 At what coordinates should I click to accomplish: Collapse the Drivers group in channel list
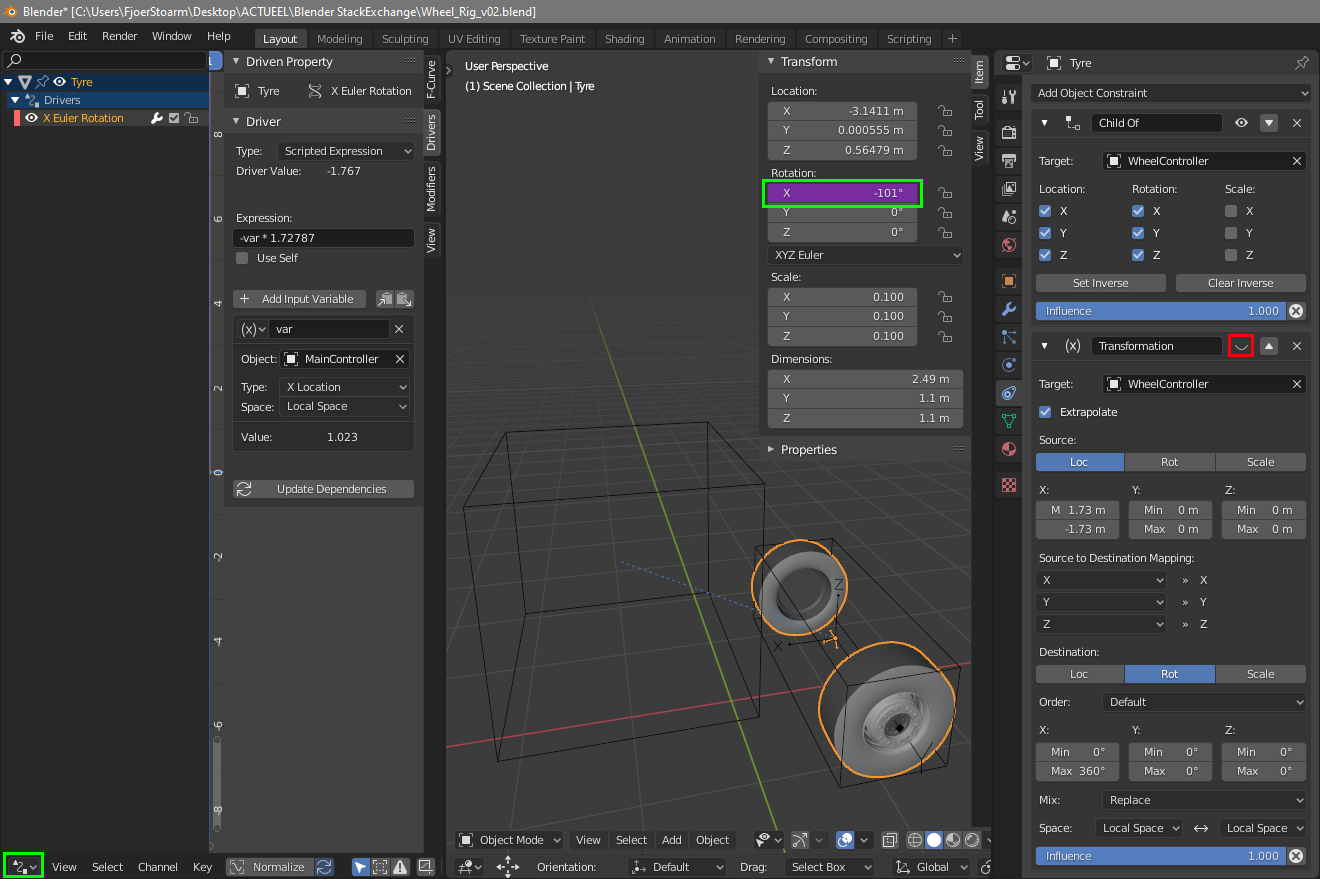[15, 100]
